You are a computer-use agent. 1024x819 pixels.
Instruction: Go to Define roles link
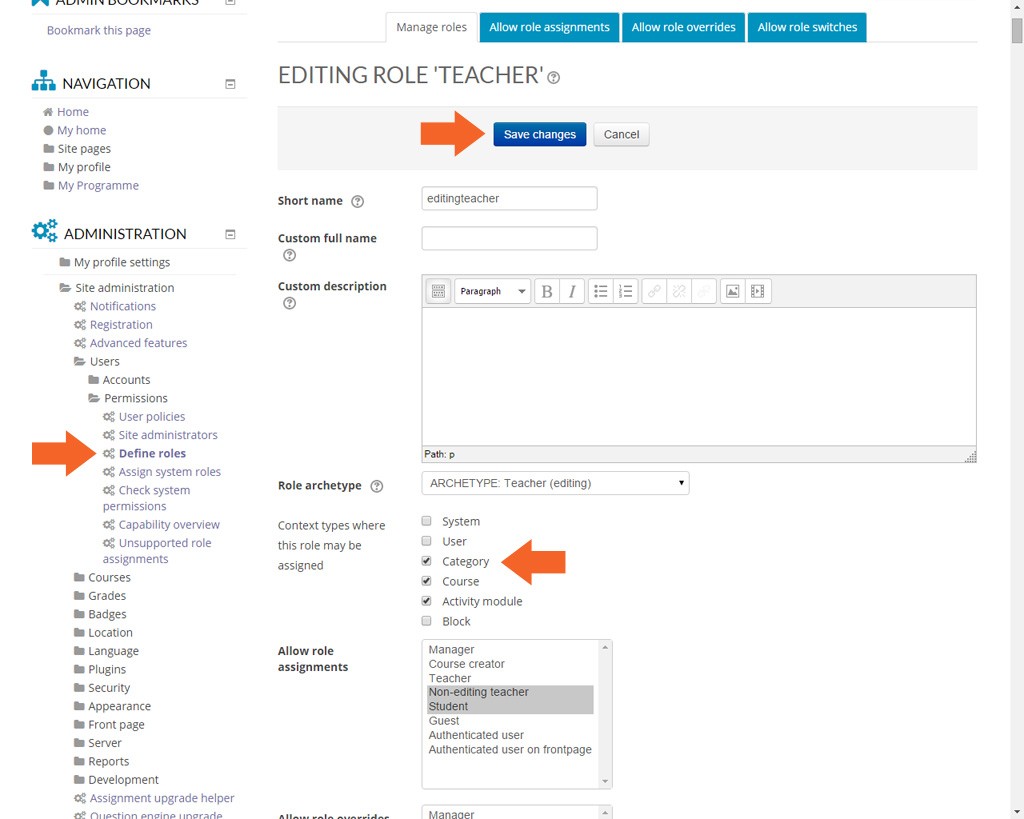[x=152, y=453]
